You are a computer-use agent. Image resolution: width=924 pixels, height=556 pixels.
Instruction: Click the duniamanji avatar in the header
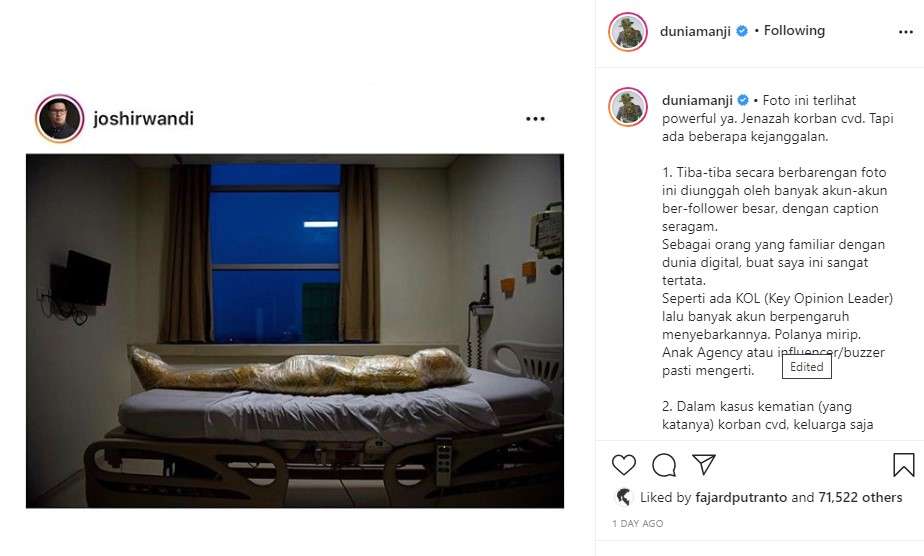(628, 32)
